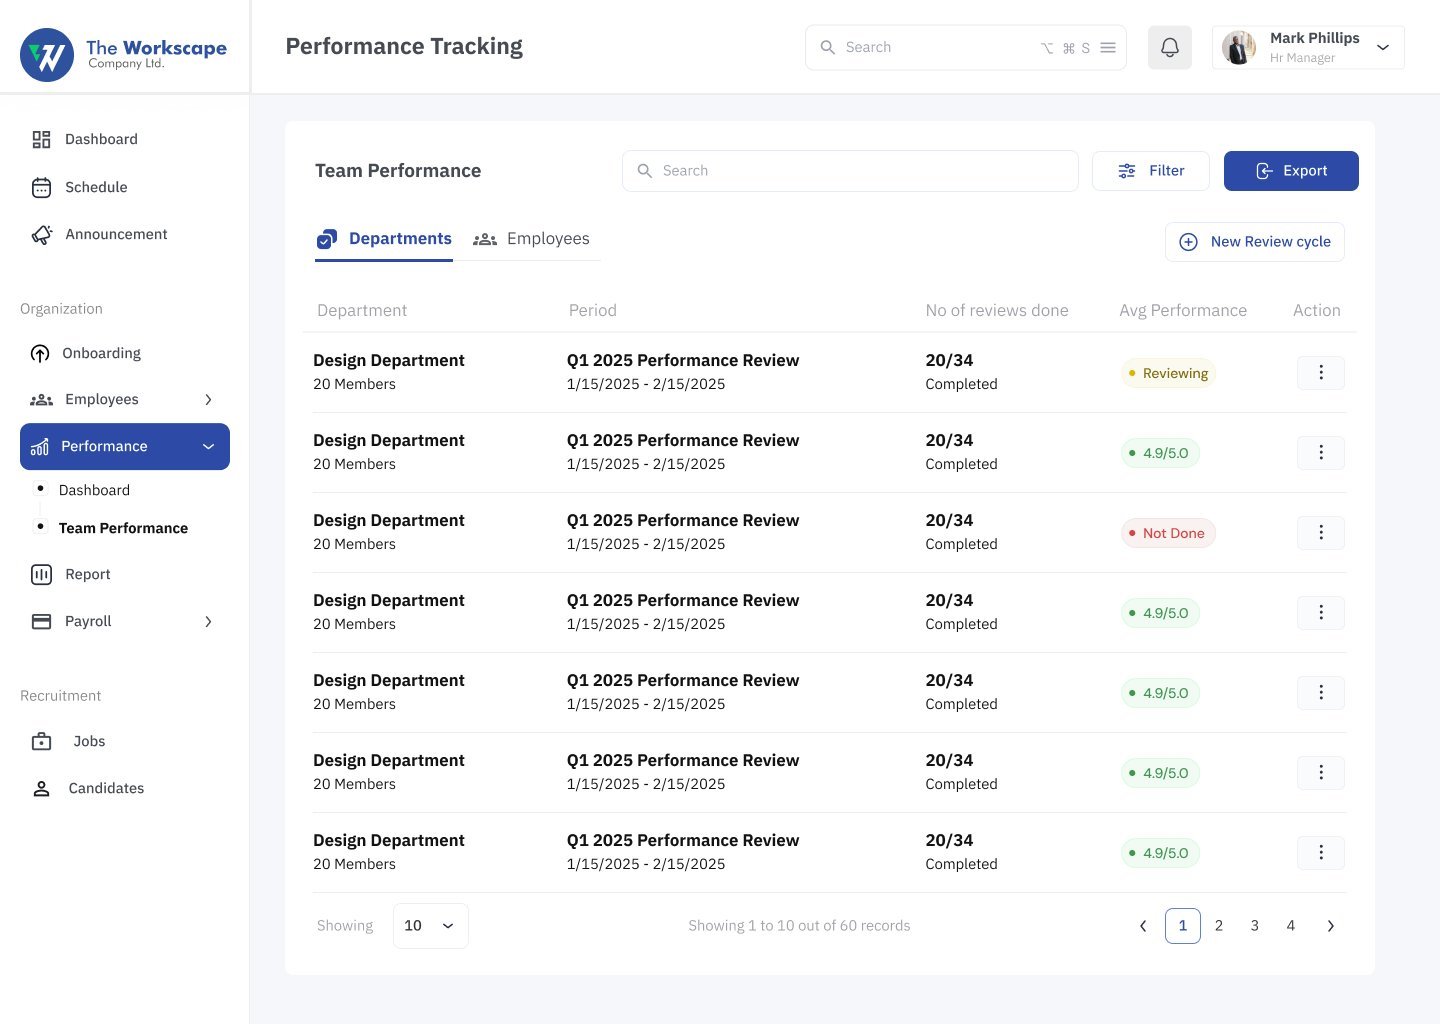This screenshot has height=1024, width=1440.
Task: Expand the Employees sidebar chevron
Action: [208, 400]
